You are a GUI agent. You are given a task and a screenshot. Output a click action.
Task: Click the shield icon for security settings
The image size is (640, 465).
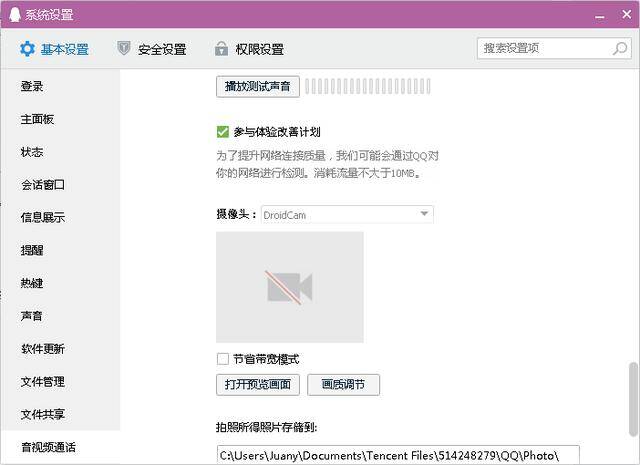point(124,48)
